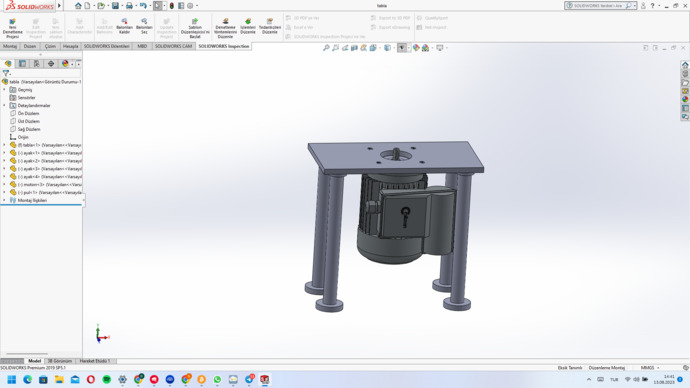Expand the Montaj İlişkileri node
This screenshot has height=388, width=690.
(x=4, y=200)
